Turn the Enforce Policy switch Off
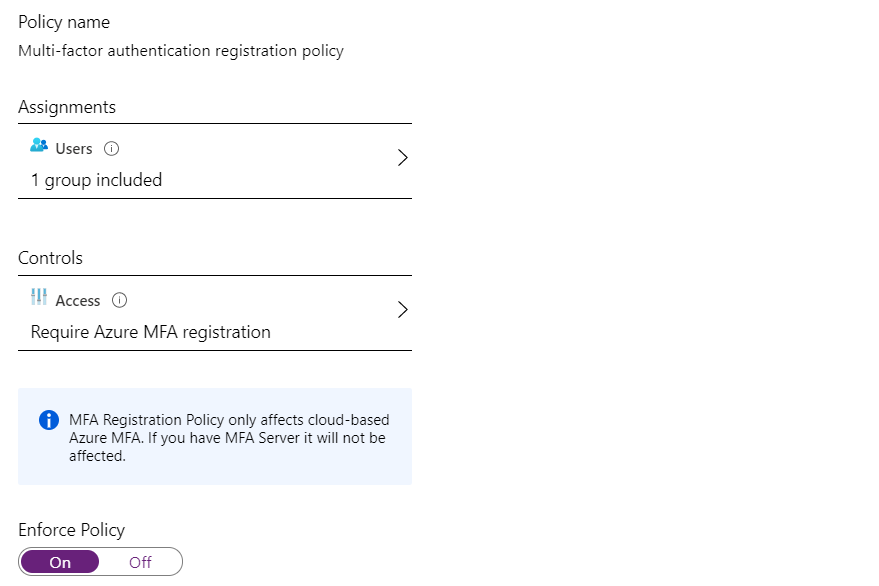The image size is (879, 586). pyautogui.click(x=139, y=561)
